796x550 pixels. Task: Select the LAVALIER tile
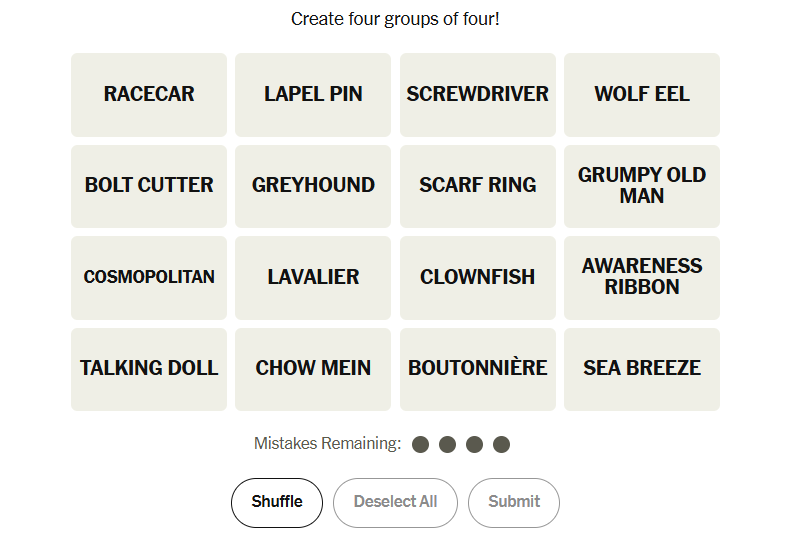pyautogui.click(x=313, y=278)
